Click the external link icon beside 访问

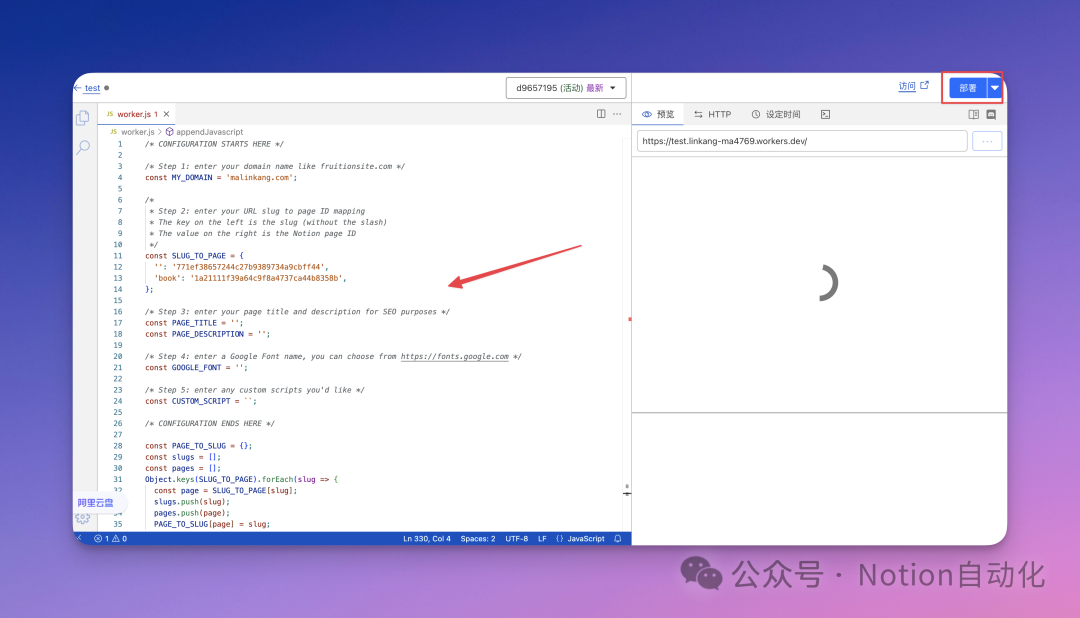click(924, 85)
